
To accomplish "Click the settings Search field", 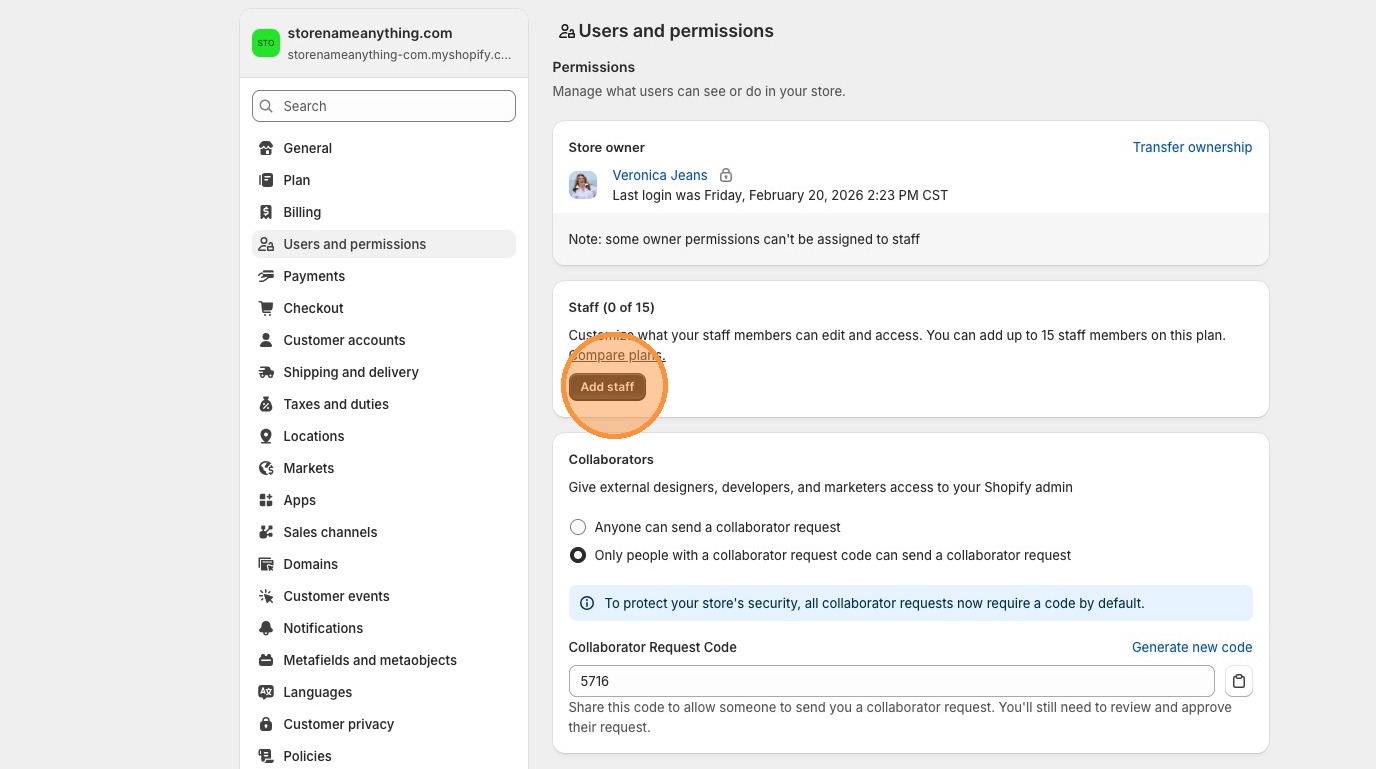I will tap(384, 106).
